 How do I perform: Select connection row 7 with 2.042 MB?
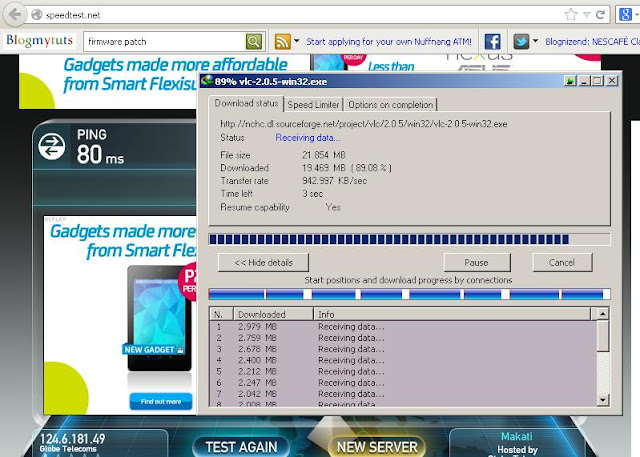(403, 394)
